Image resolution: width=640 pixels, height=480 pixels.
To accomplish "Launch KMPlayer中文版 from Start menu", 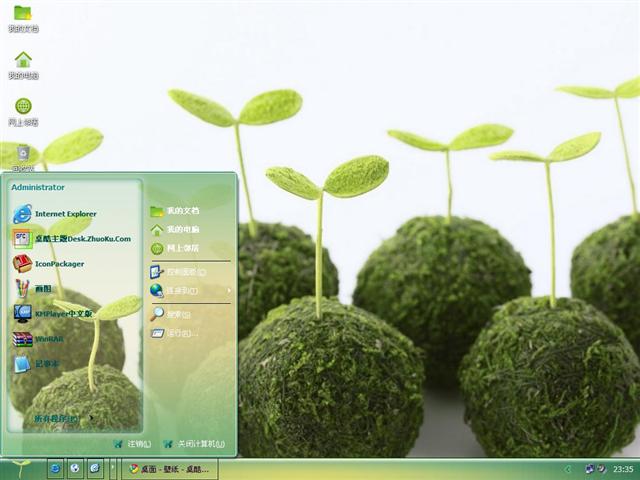I will click(x=53, y=314).
